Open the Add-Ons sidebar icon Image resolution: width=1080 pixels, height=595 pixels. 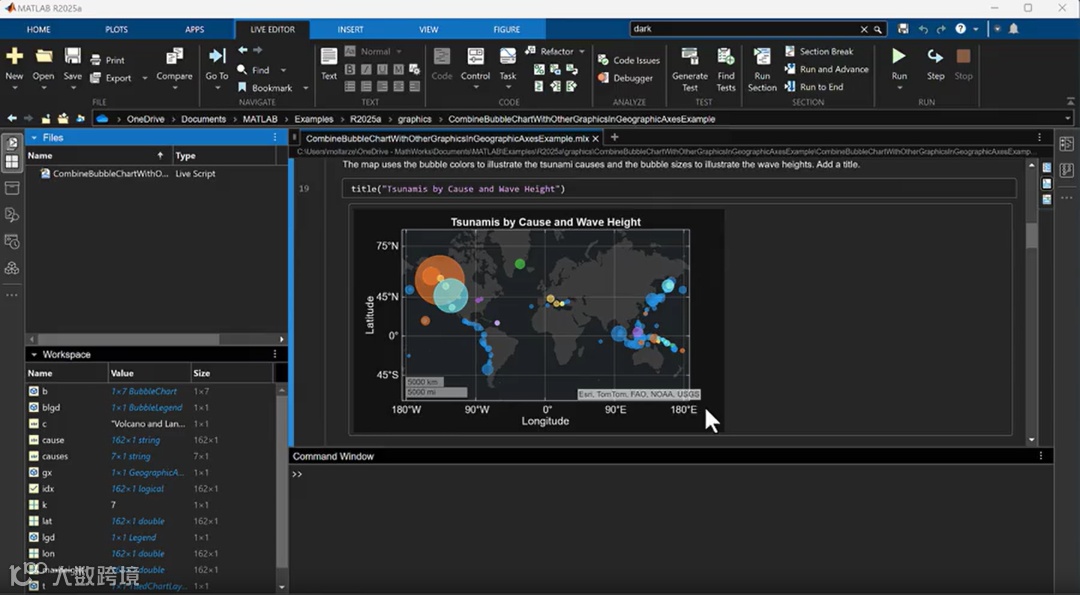point(12,268)
